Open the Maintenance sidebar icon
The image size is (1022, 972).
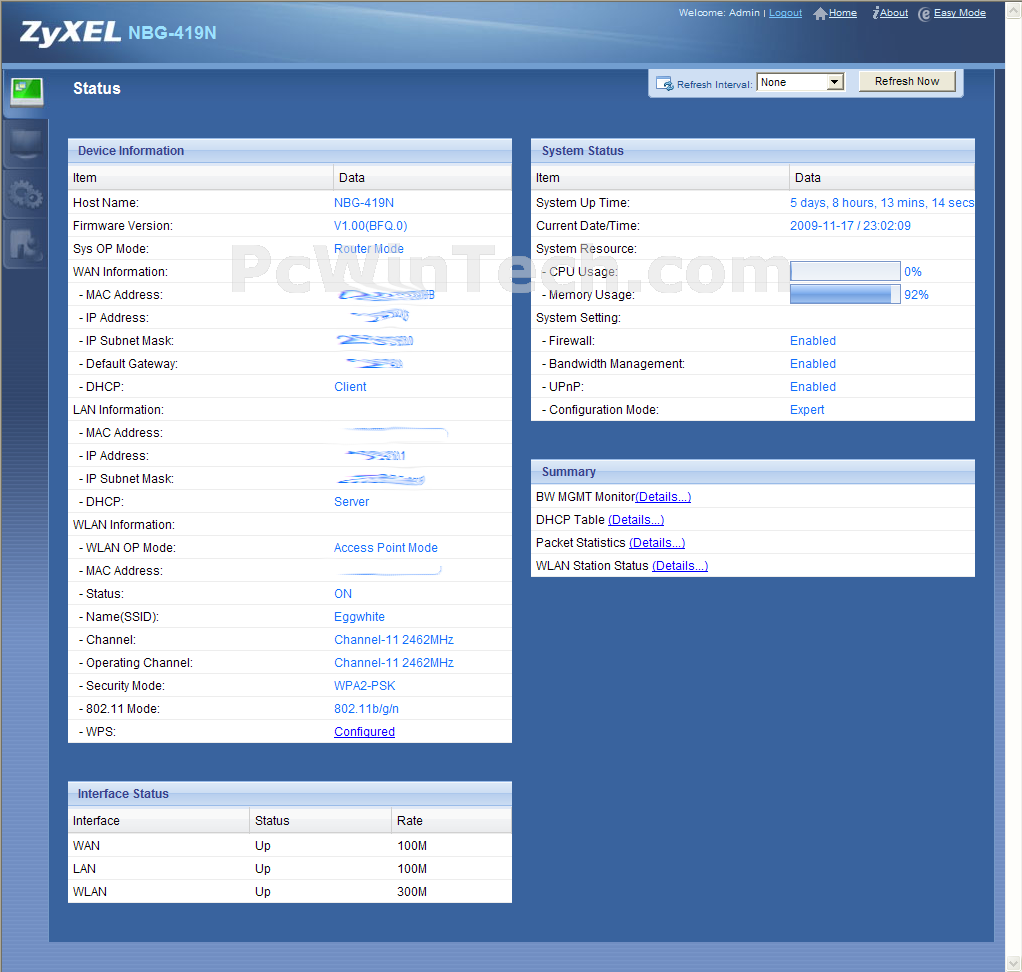coord(26,244)
